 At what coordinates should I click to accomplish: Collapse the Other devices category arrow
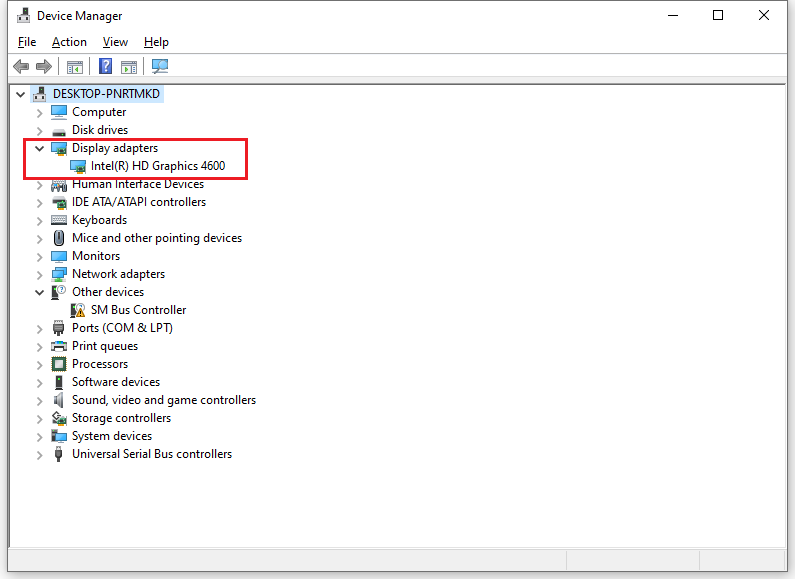(40, 293)
